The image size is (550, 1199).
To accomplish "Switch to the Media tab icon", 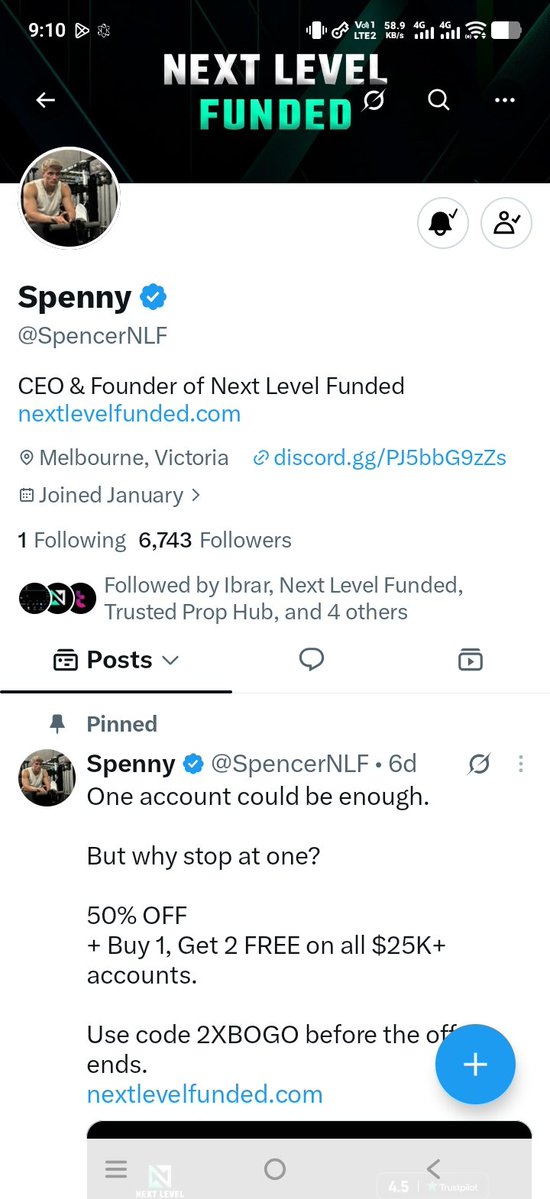I will click(470, 659).
